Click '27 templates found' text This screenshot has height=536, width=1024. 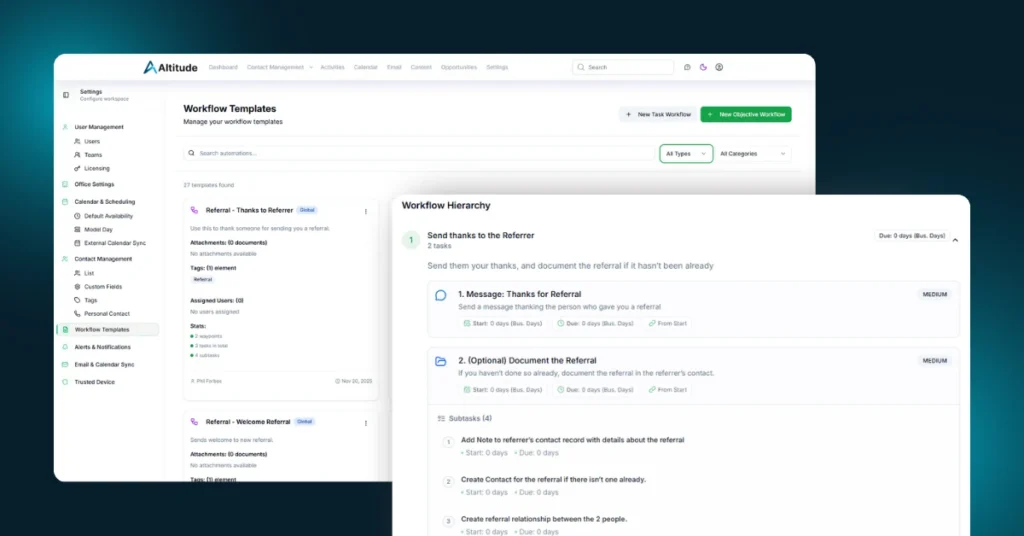click(208, 185)
